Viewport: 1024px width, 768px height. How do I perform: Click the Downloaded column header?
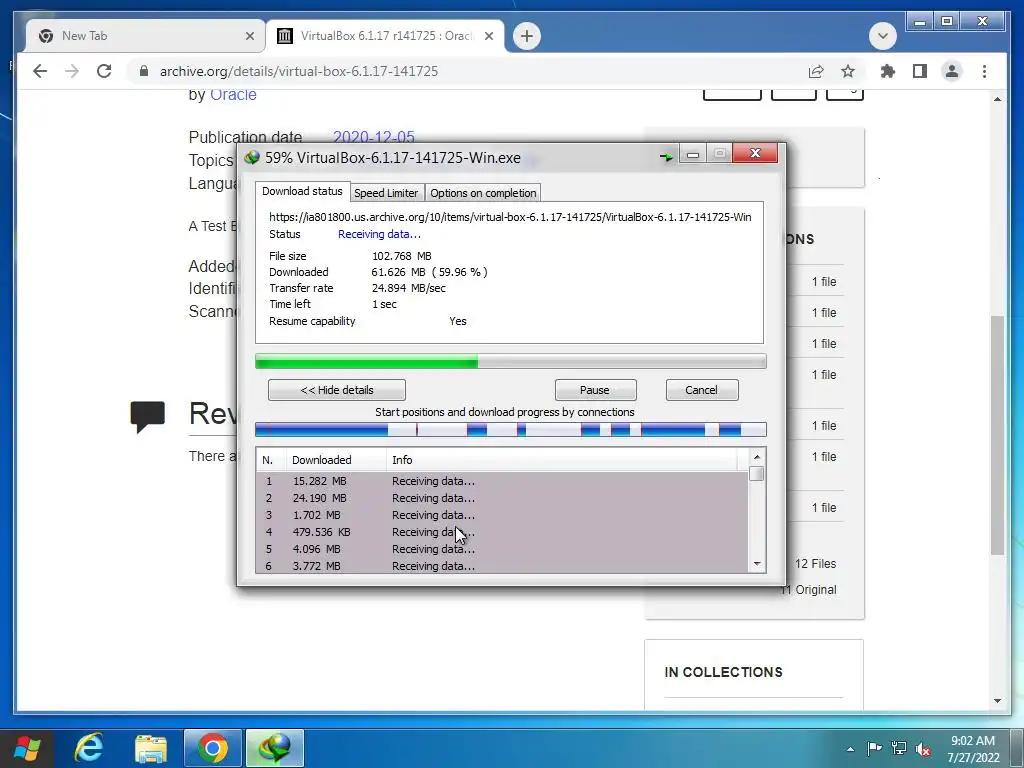tap(336, 460)
